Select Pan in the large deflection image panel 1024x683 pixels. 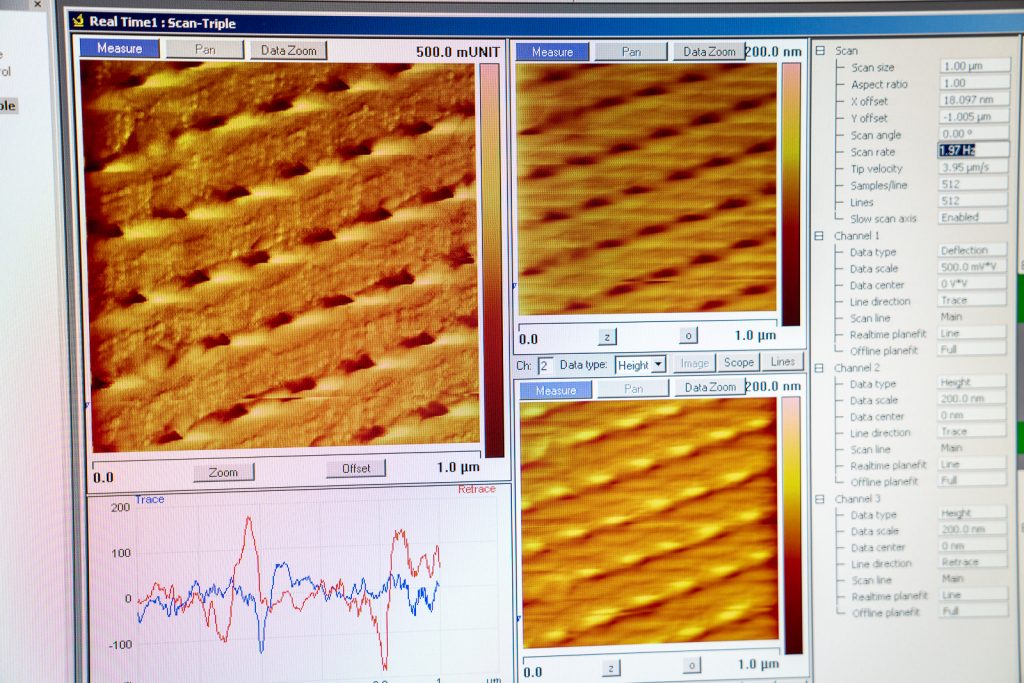pos(204,50)
